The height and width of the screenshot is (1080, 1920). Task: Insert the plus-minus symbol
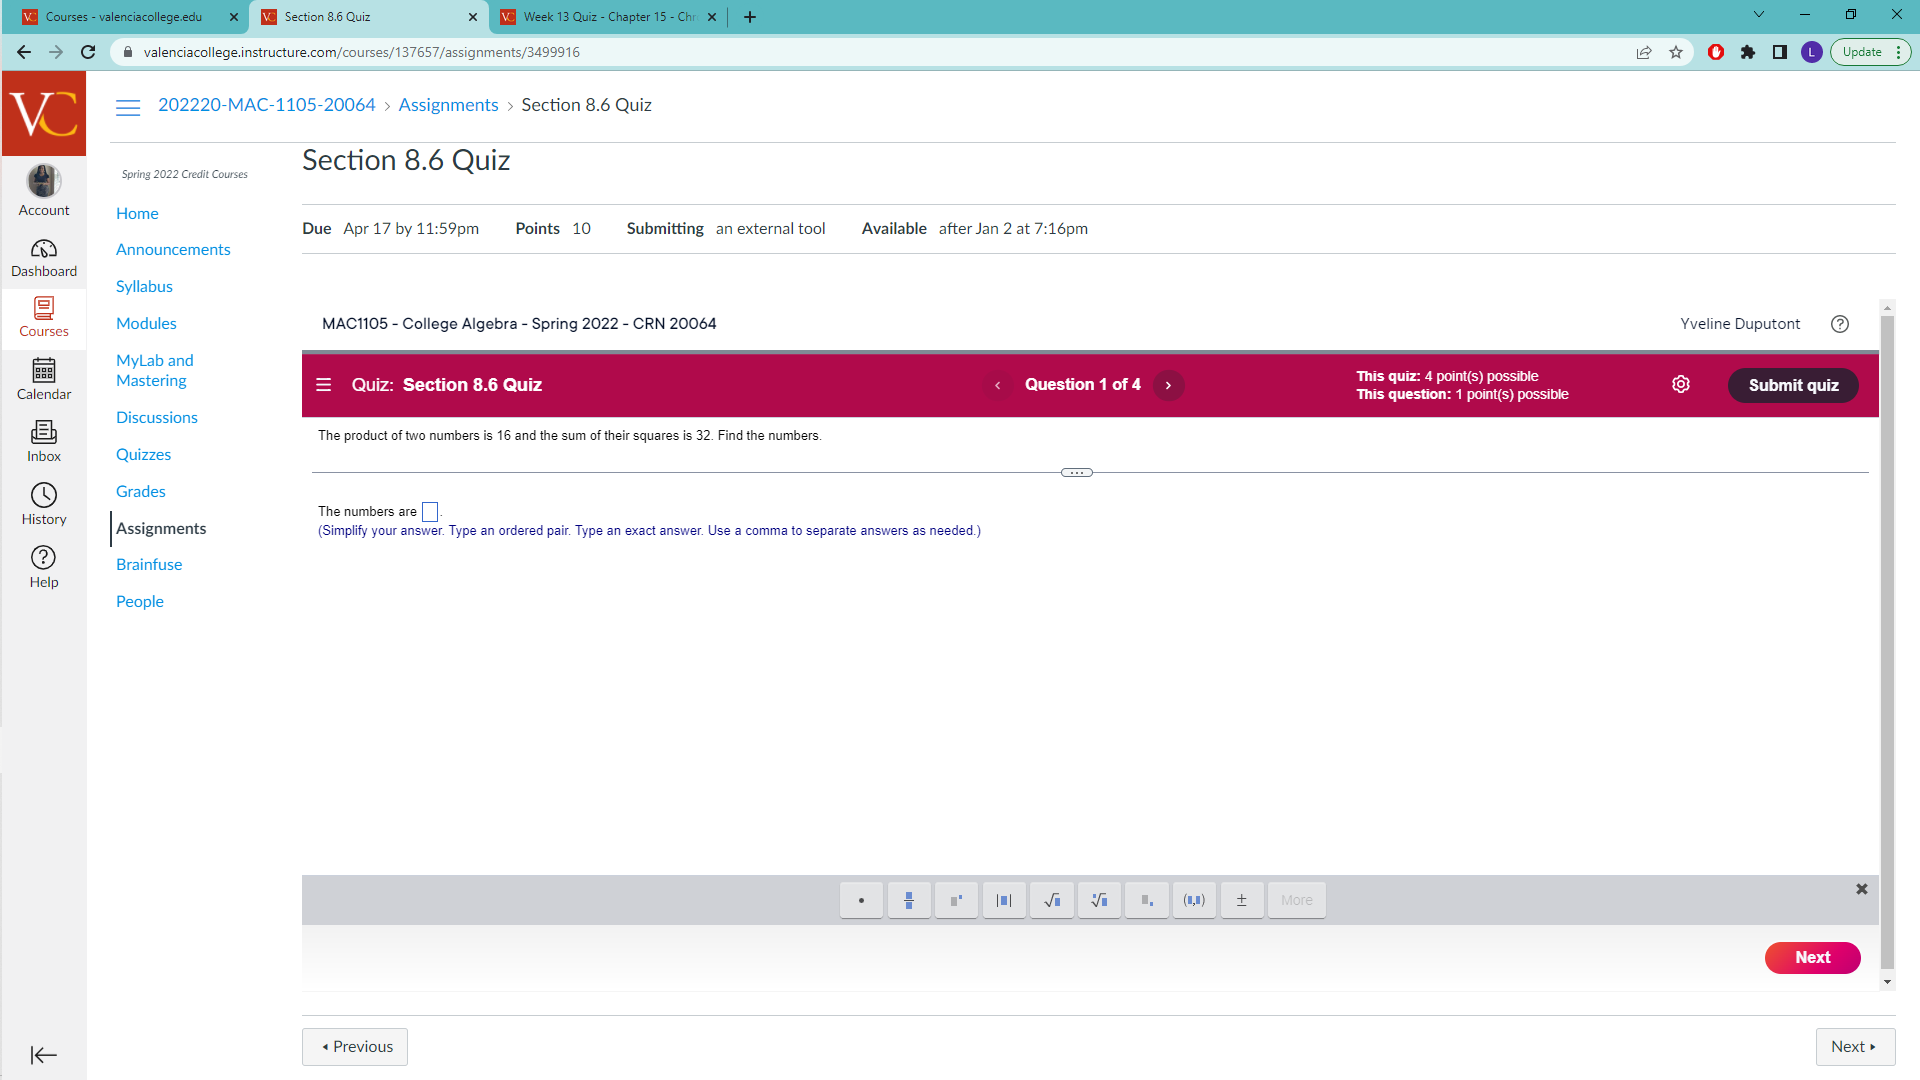coord(1241,900)
